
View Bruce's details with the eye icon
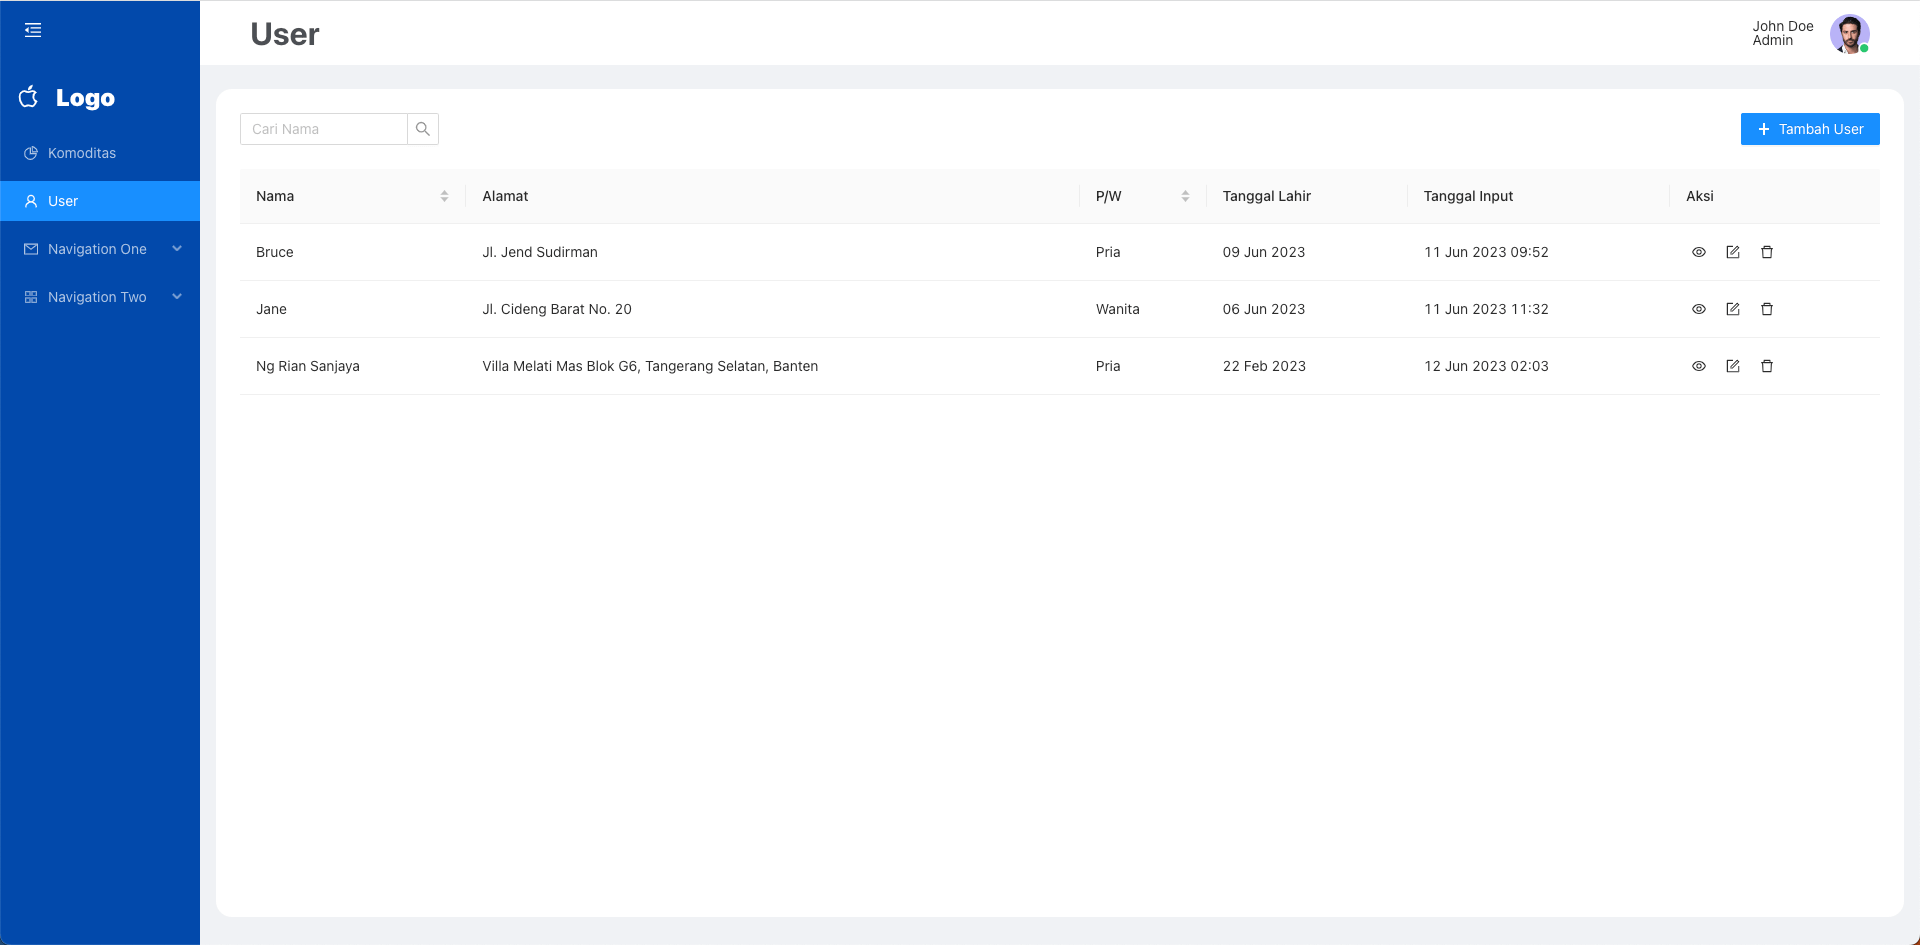click(x=1699, y=252)
